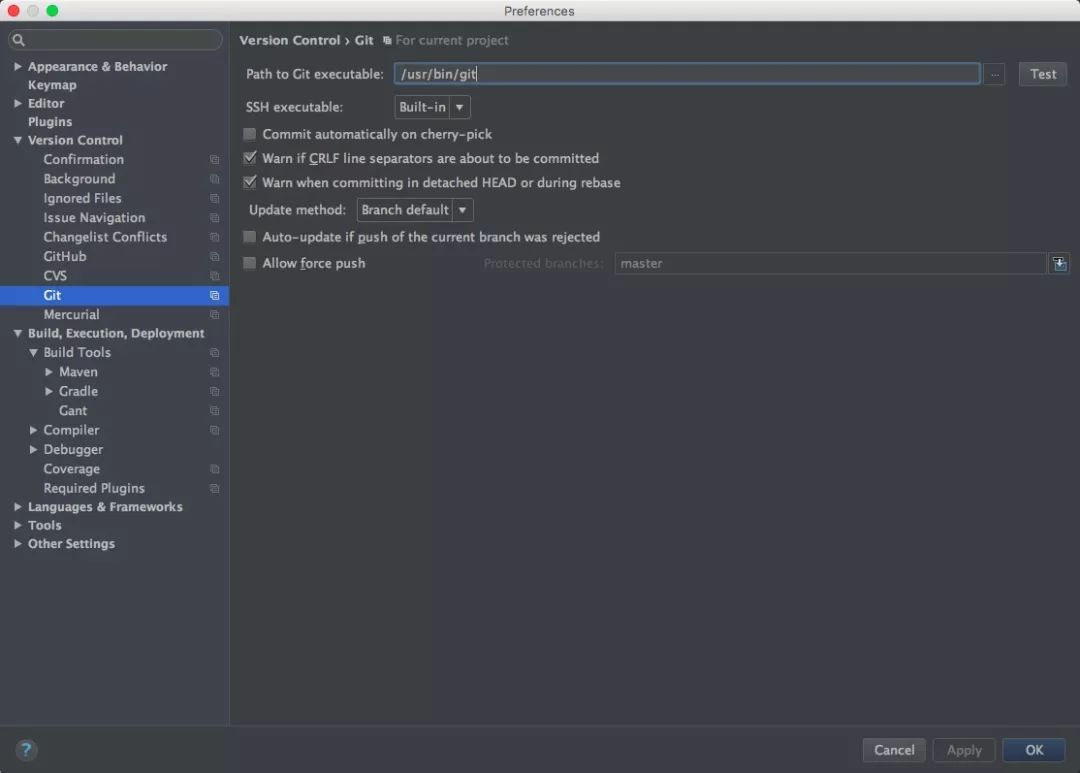Click project-level icon on selected Git row
The image size is (1080, 773).
[x=214, y=296]
